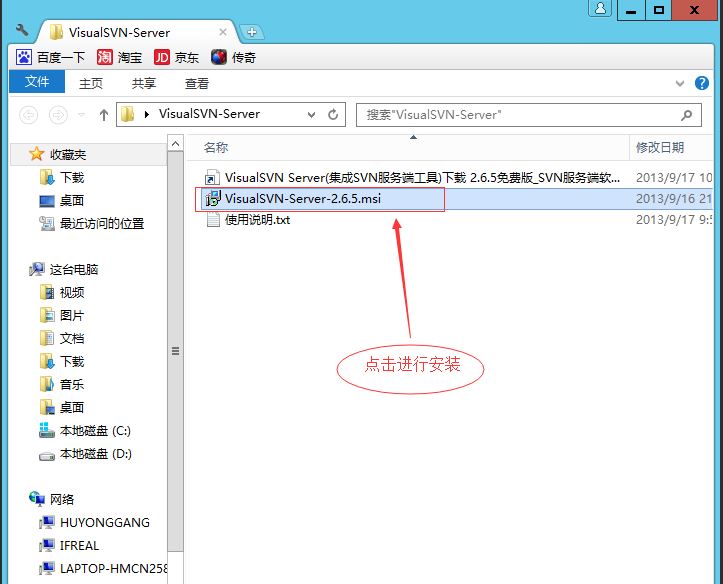The height and width of the screenshot is (584, 723).
Task: Open the 淘宝 bookmark
Action: tap(119, 57)
